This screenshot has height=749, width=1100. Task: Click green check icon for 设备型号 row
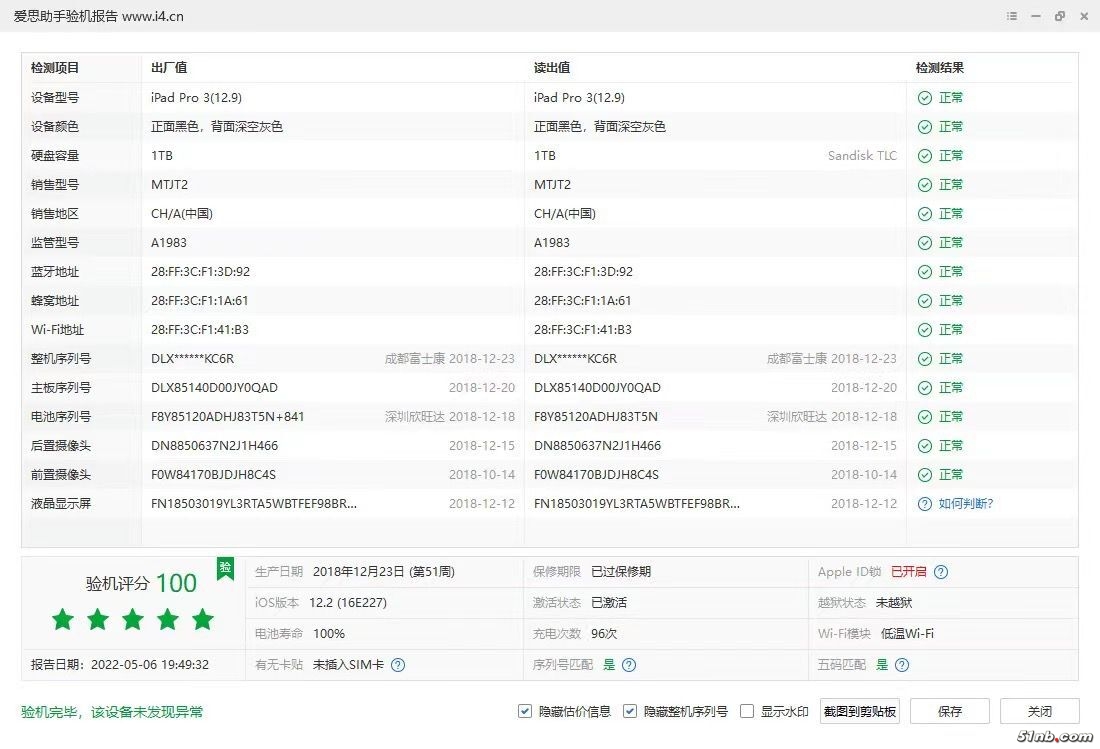pos(925,98)
